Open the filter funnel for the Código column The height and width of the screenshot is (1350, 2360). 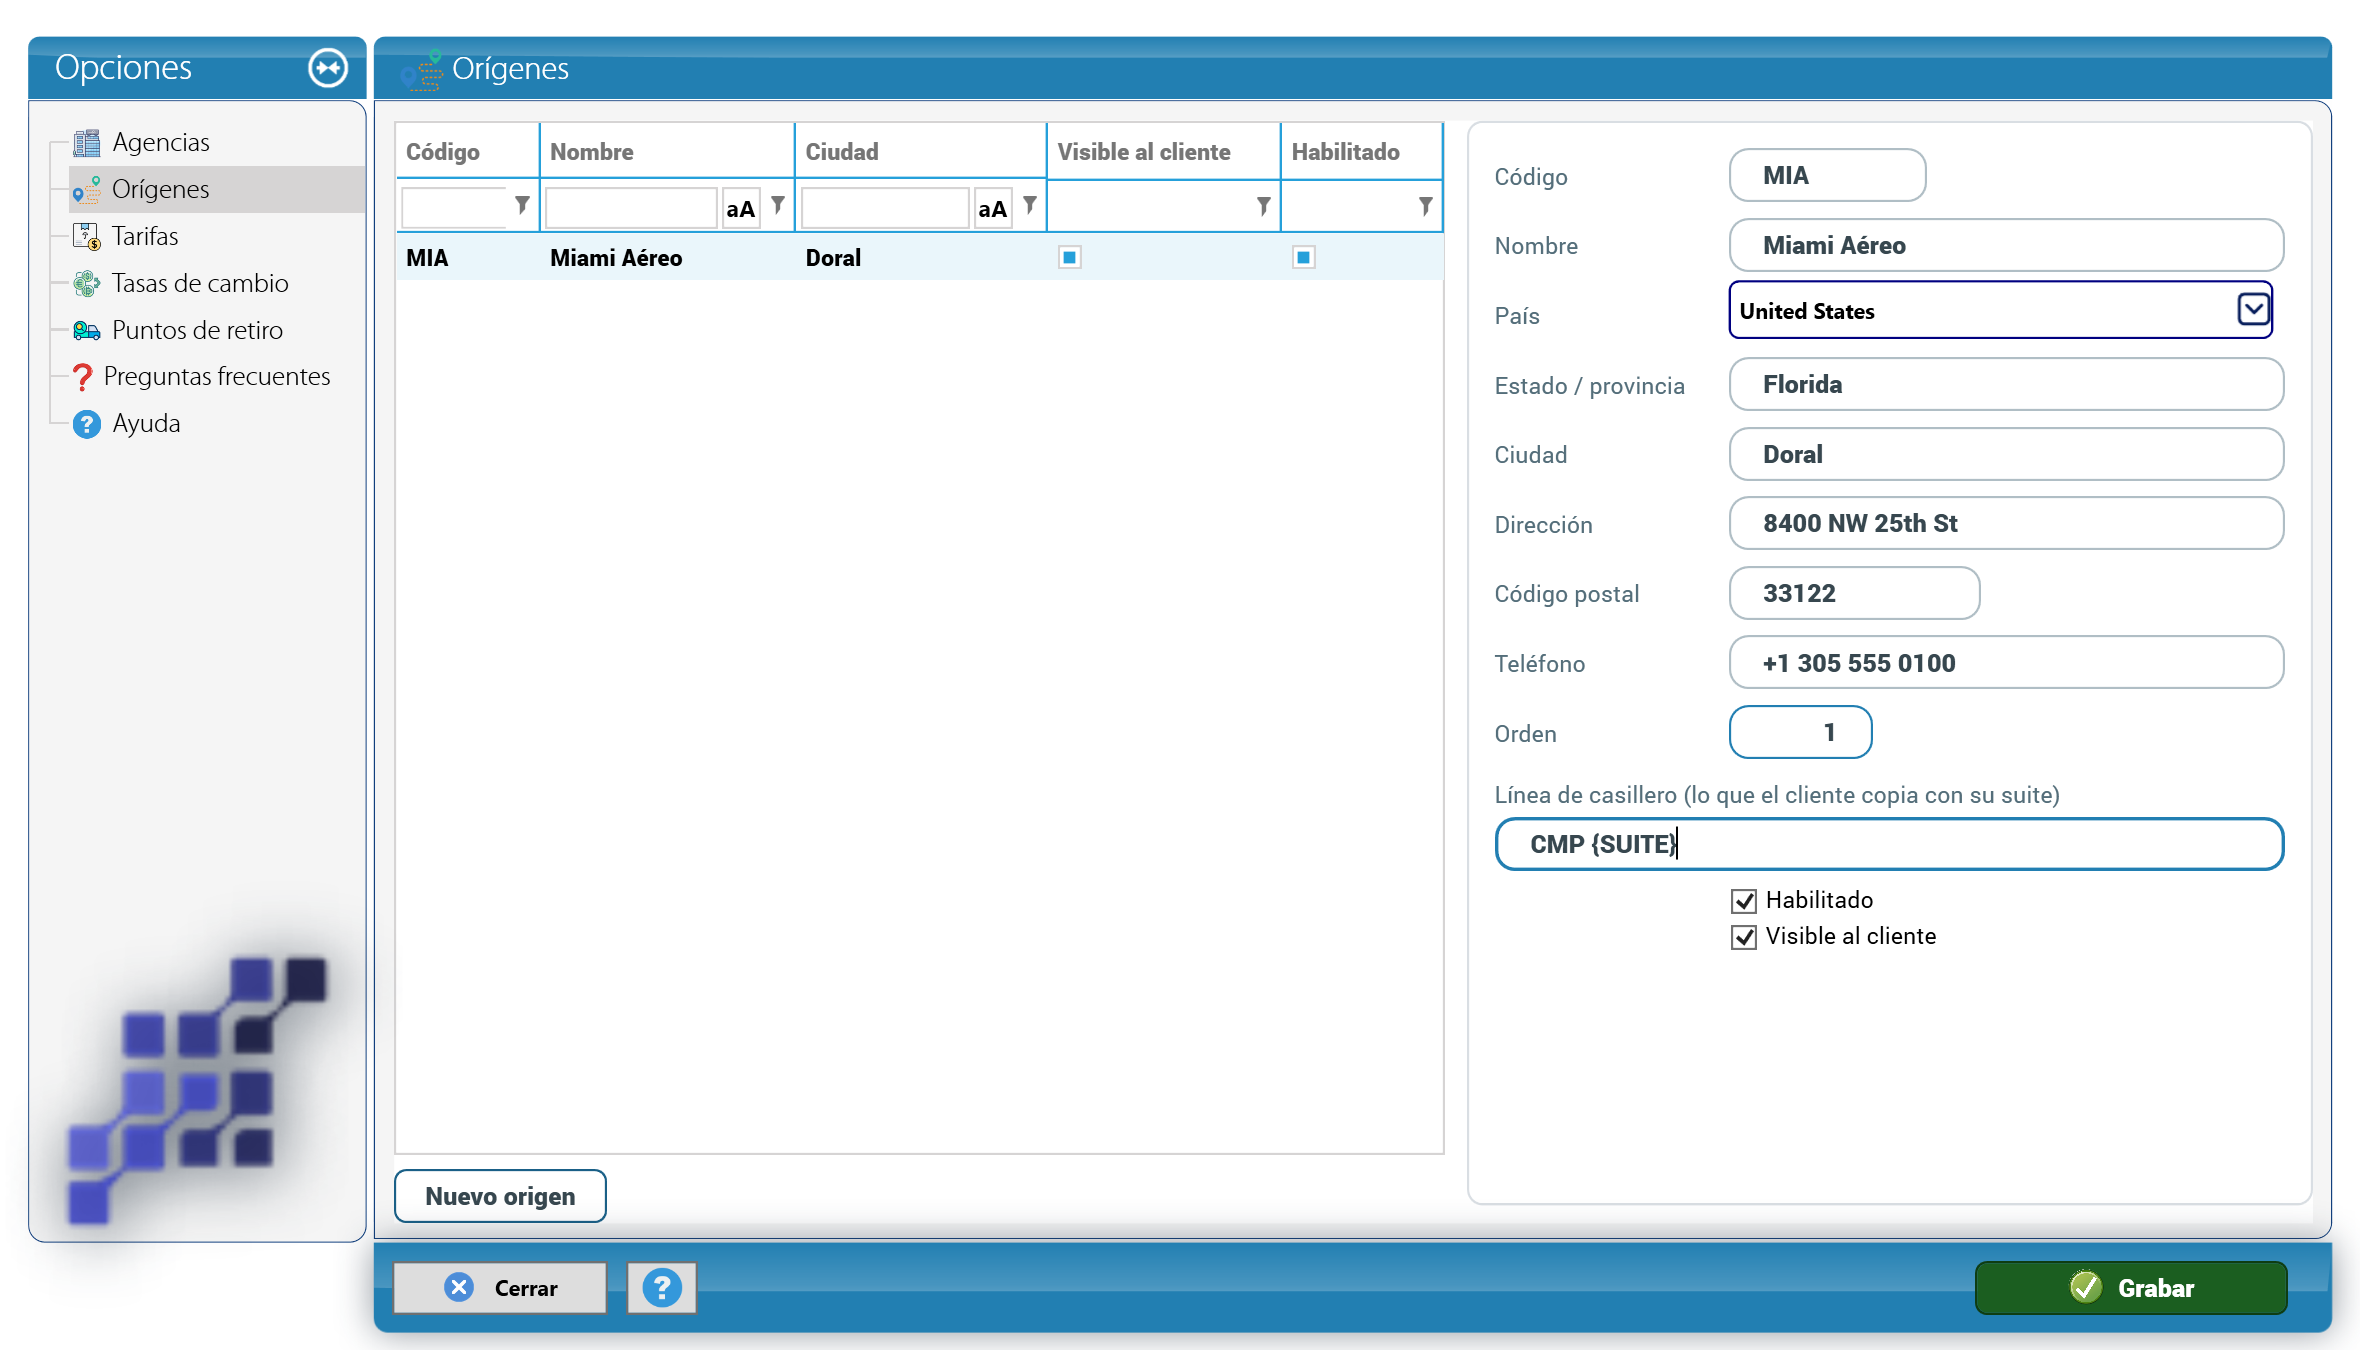click(x=522, y=205)
